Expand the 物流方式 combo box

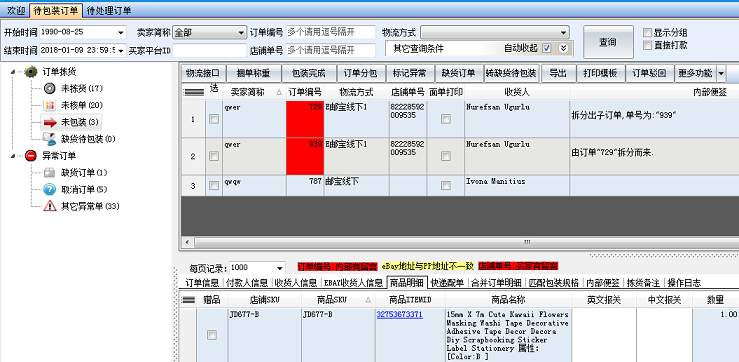click(x=495, y=33)
